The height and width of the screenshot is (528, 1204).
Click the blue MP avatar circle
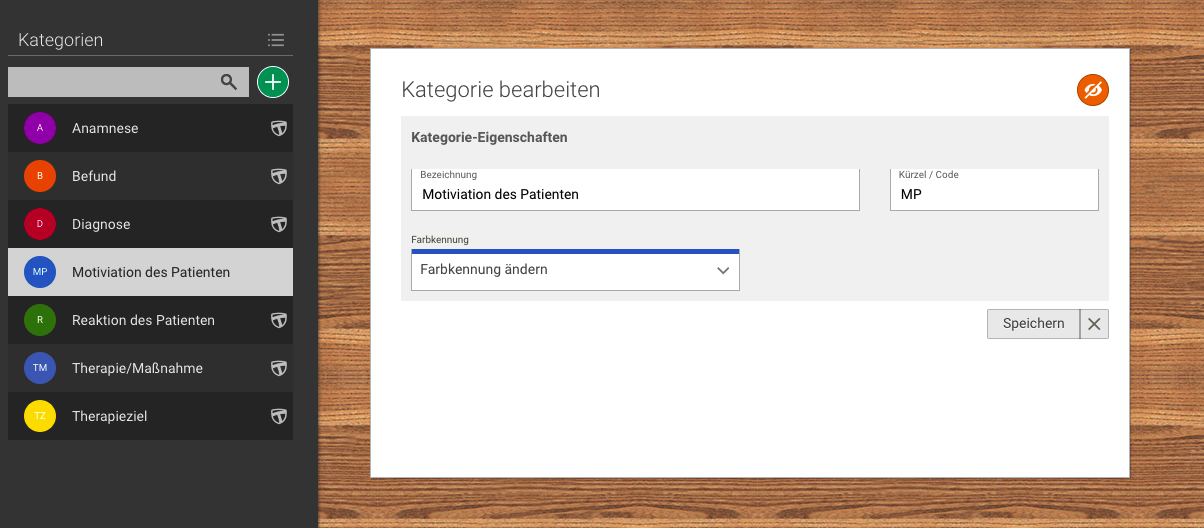tap(40, 272)
